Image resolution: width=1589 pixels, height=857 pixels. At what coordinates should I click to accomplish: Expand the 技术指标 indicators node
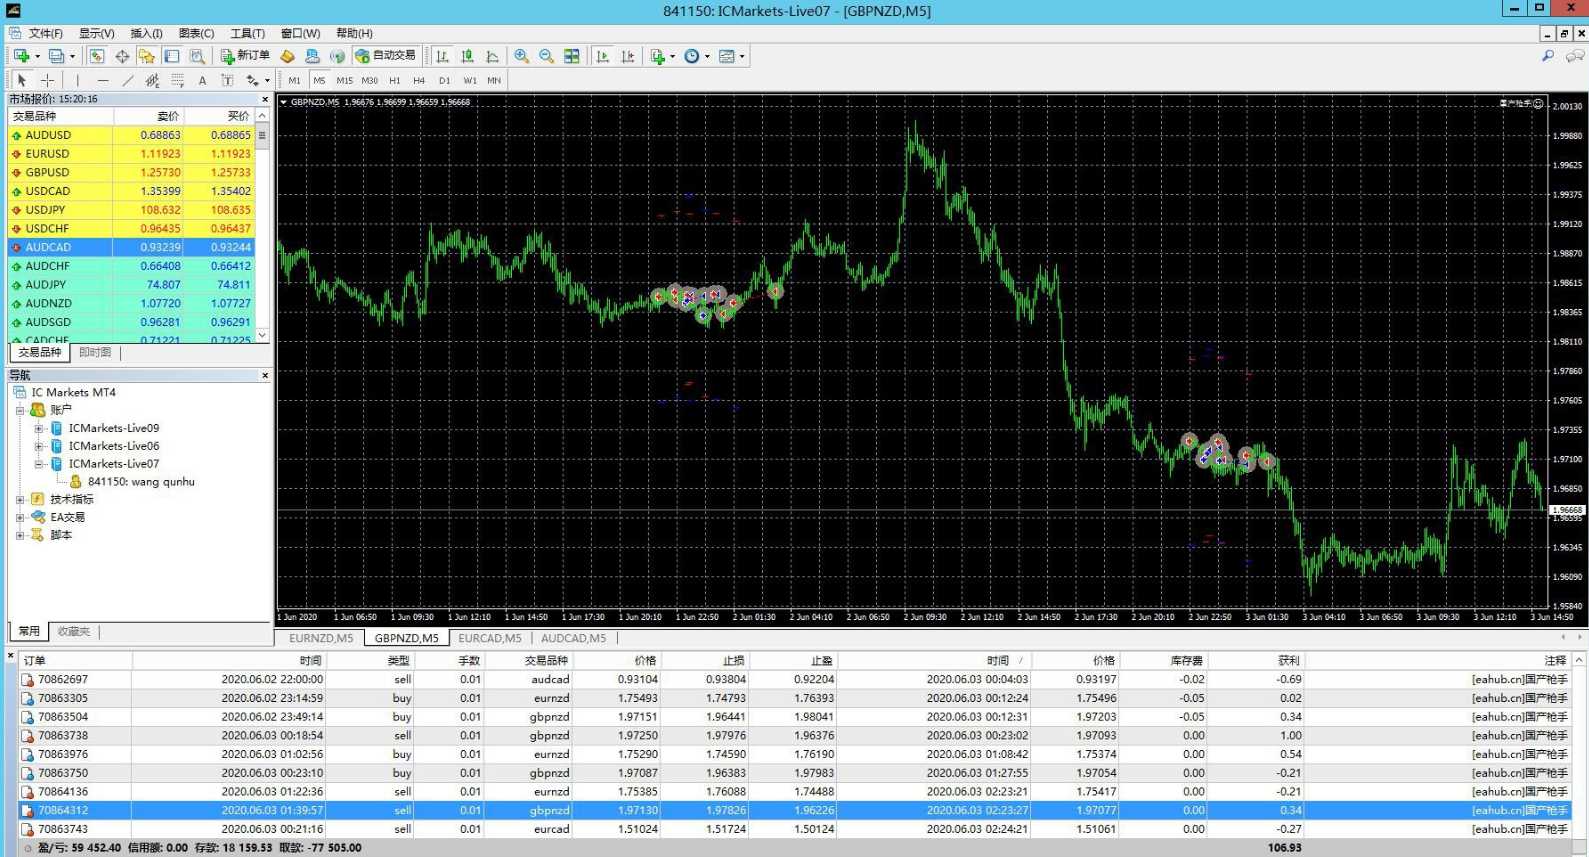(20, 499)
